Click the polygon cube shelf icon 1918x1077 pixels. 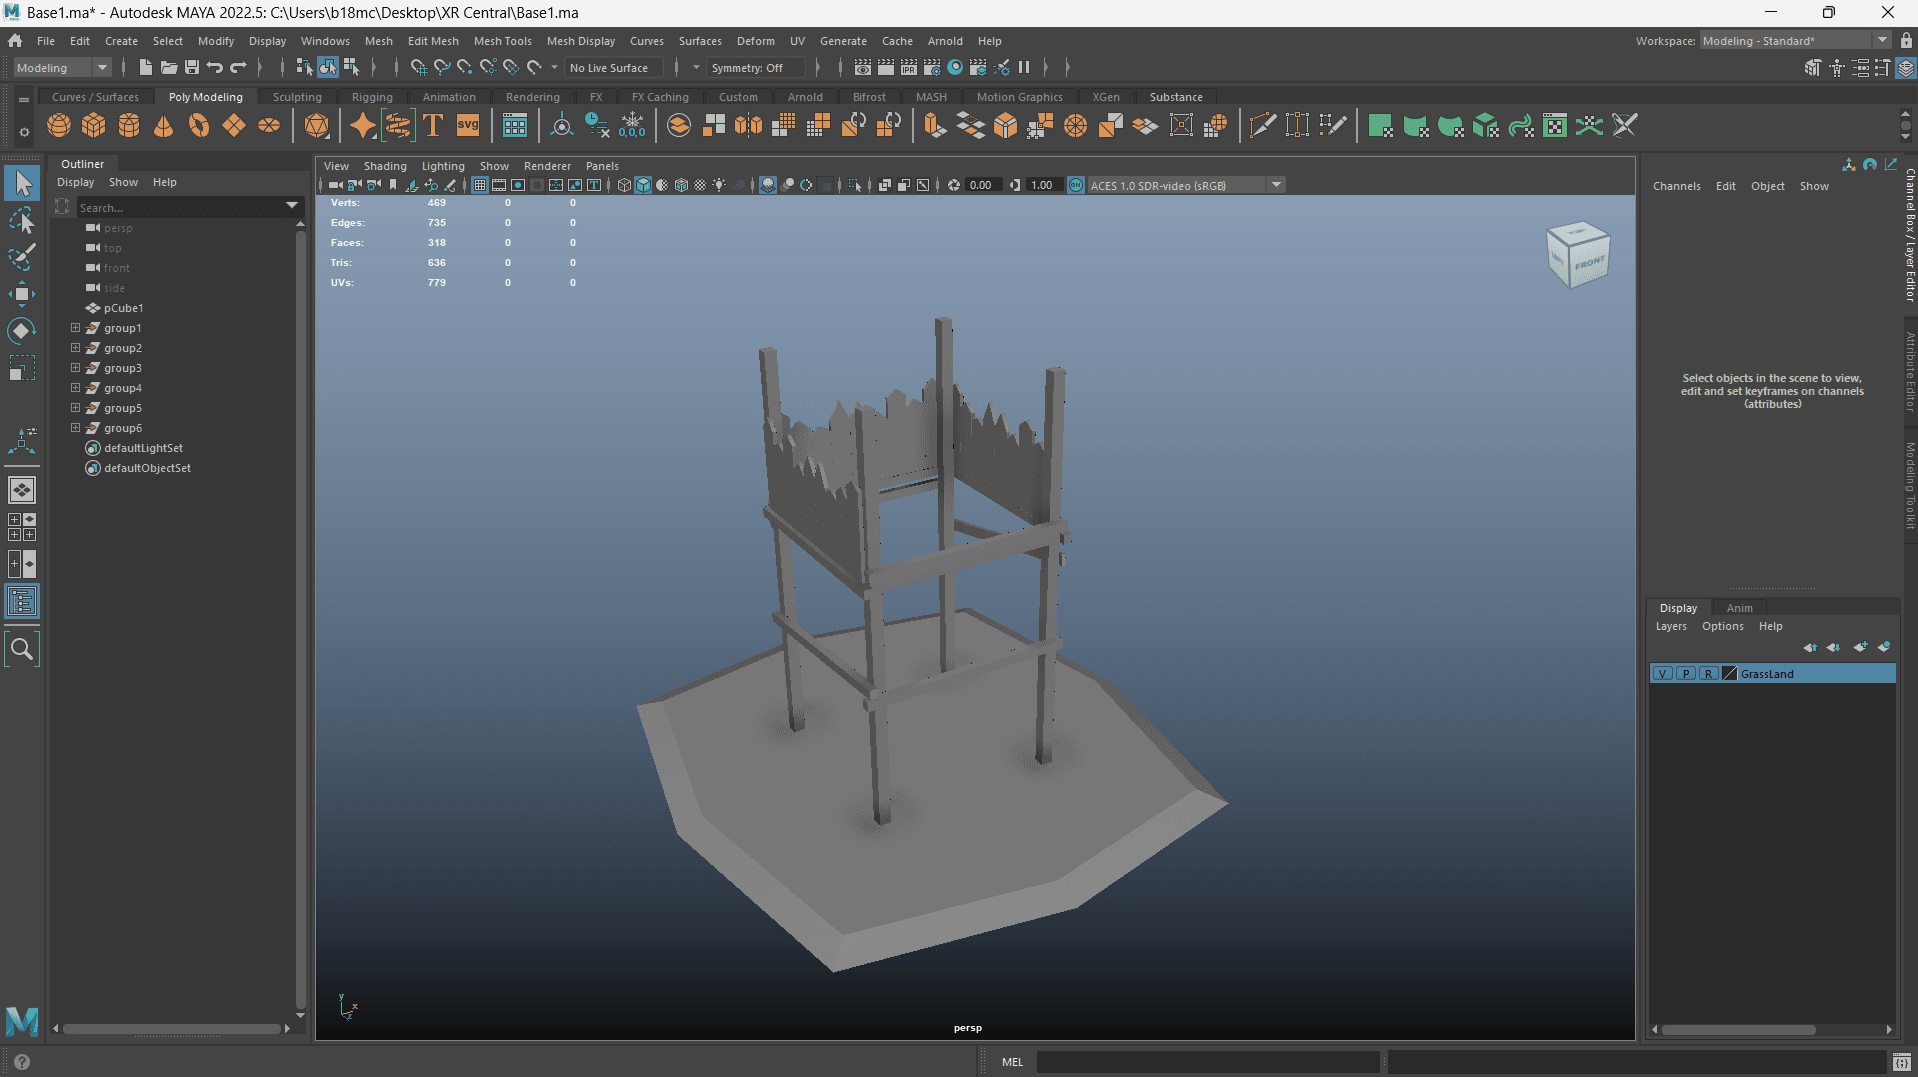(x=94, y=126)
